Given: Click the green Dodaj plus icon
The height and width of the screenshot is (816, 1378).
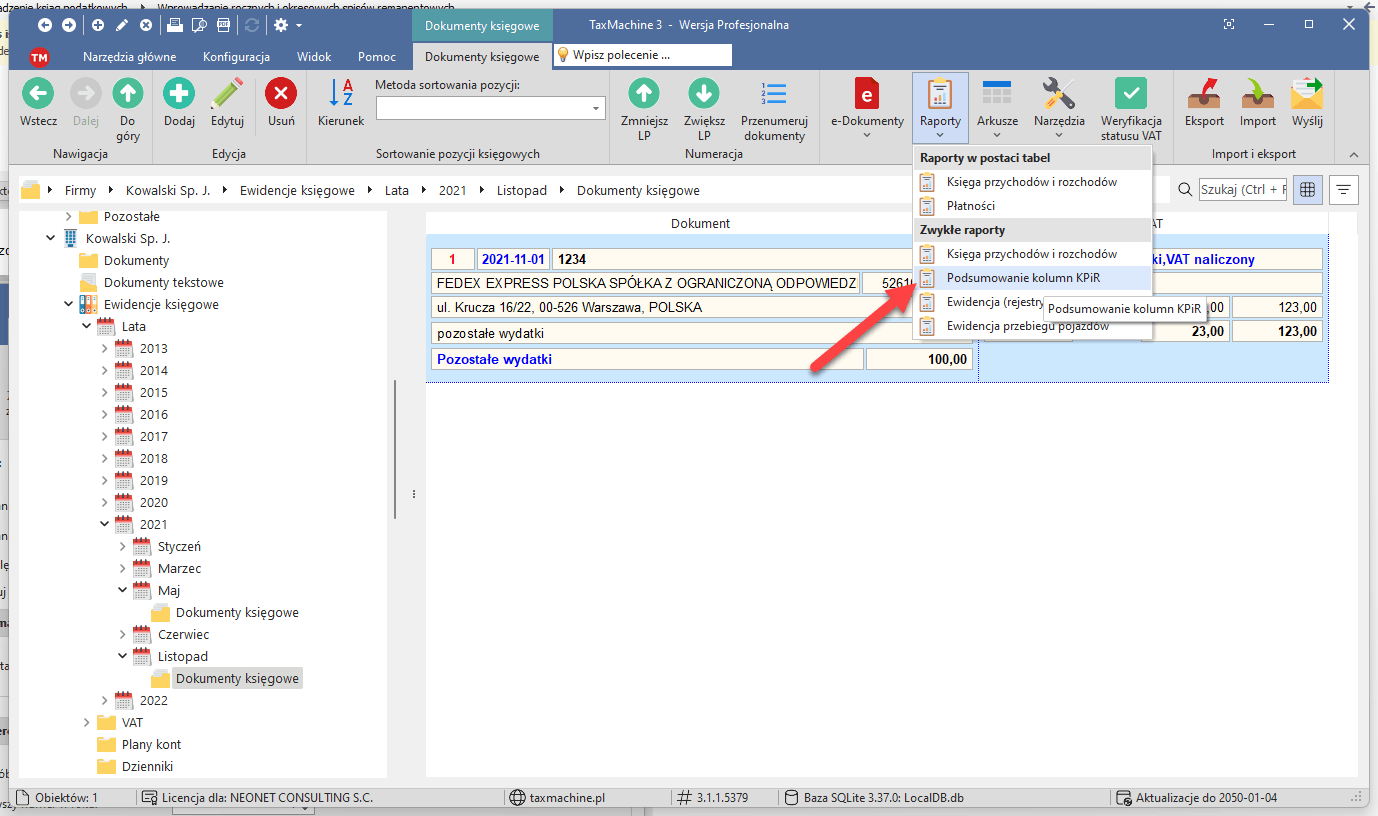Looking at the screenshot, I should coord(179,95).
